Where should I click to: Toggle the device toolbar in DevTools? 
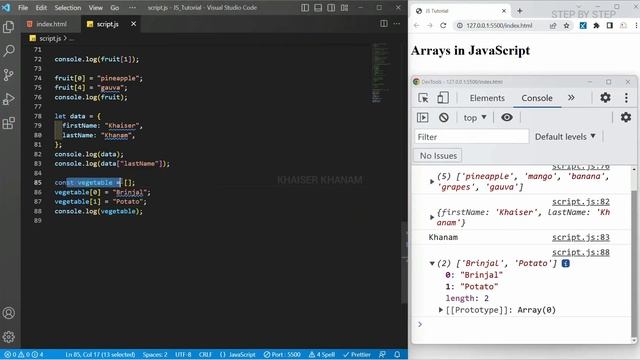442,98
